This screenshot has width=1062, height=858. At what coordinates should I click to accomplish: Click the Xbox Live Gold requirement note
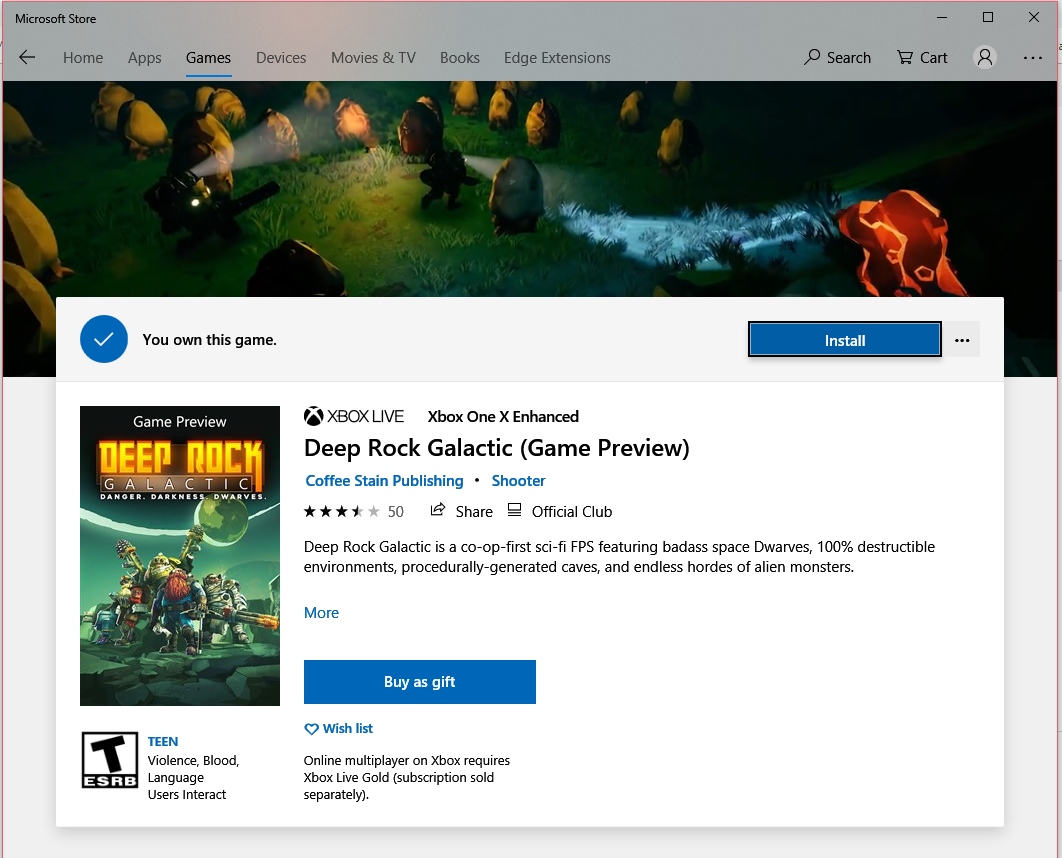pos(406,777)
